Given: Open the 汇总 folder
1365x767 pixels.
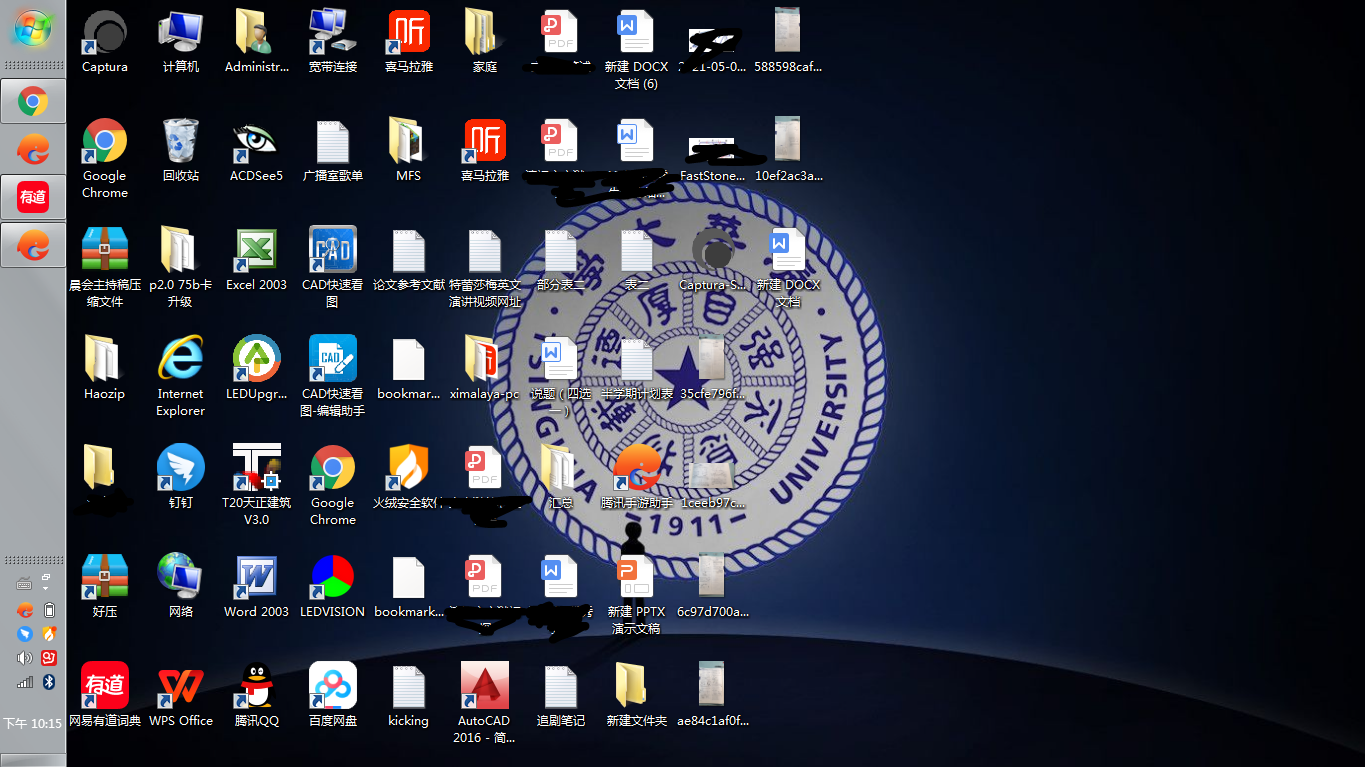Looking at the screenshot, I should [561, 478].
